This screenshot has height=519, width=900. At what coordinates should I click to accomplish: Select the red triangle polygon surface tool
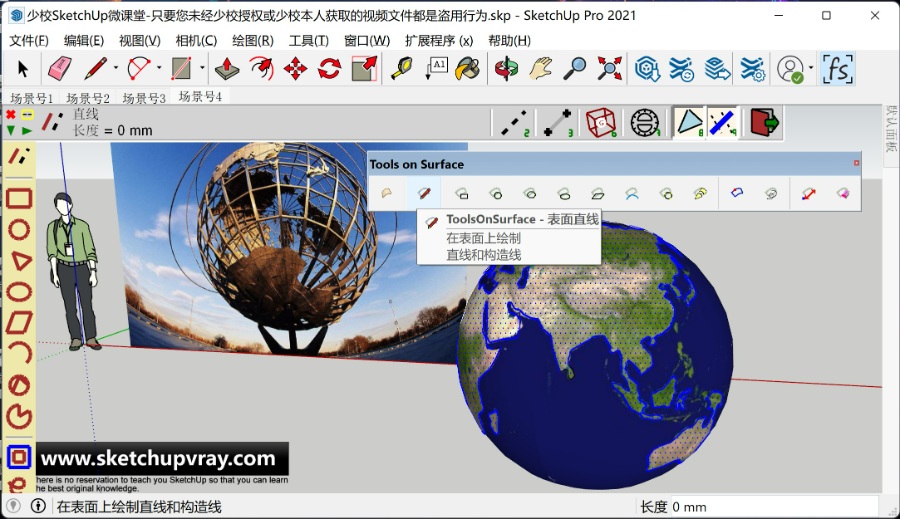pos(20,261)
